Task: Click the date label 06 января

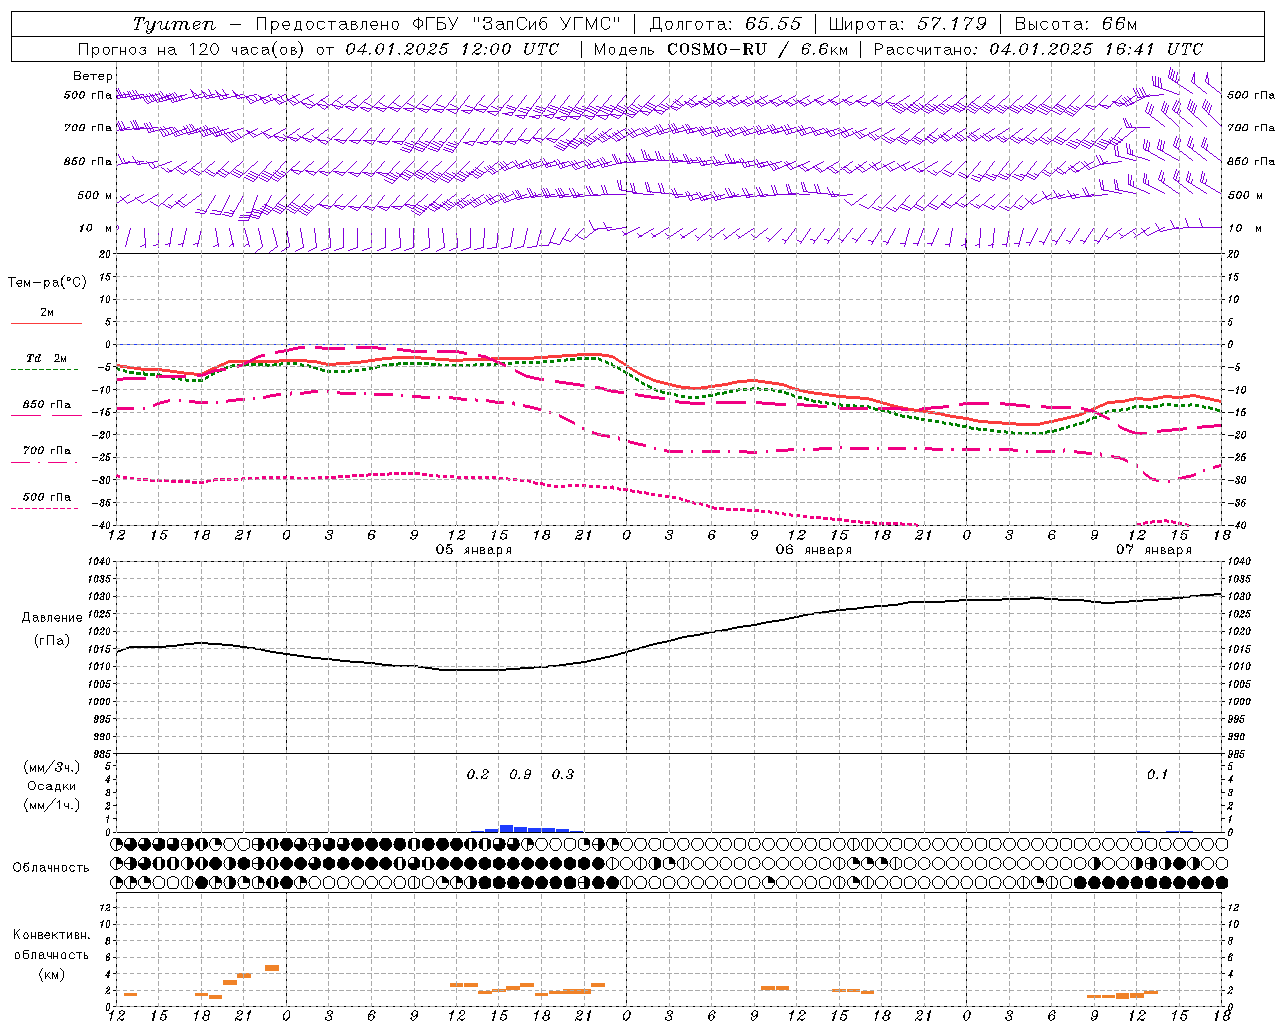Action: click(x=813, y=550)
